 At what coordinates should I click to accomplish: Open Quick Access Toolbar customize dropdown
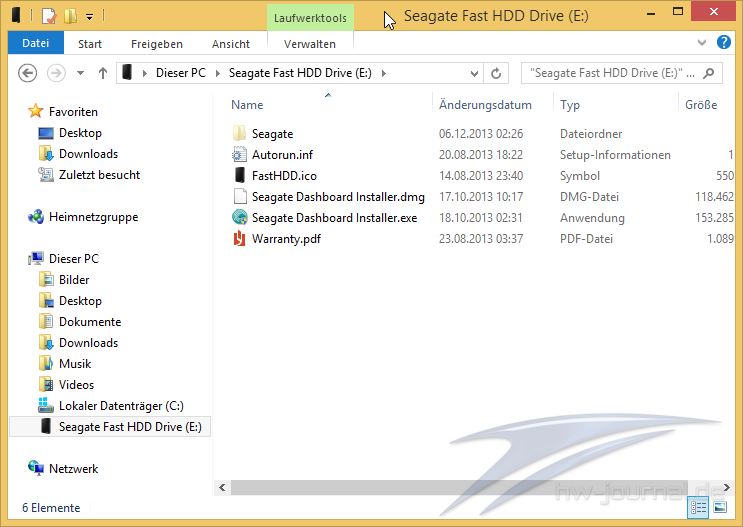pos(89,17)
